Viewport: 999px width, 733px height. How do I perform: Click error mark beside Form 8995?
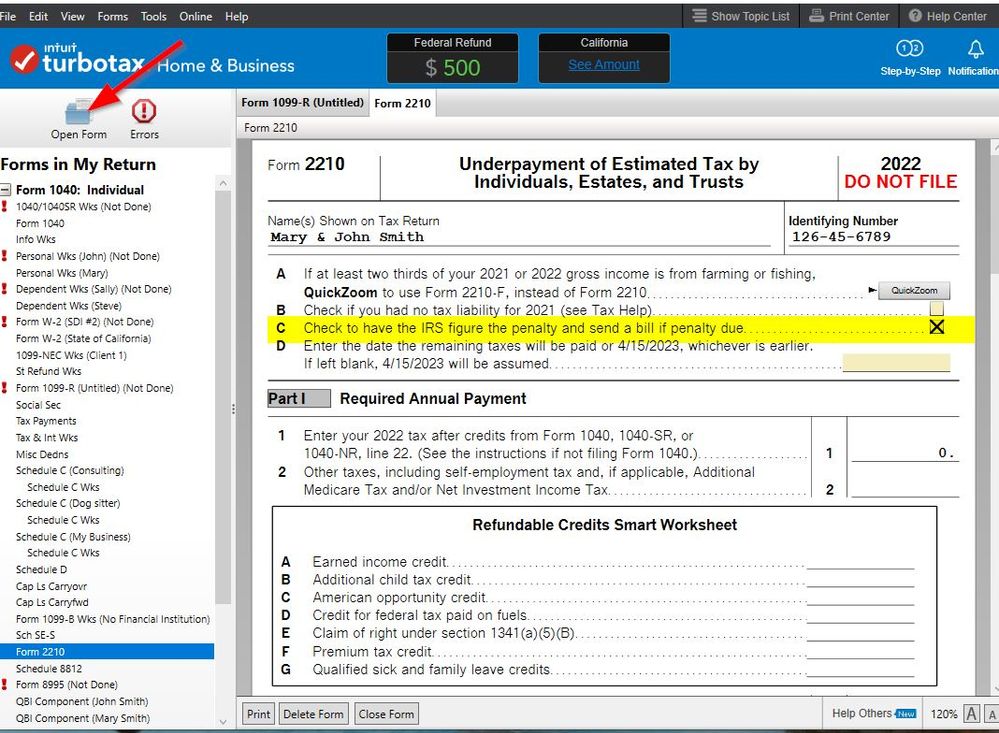pyautogui.click(x=4, y=684)
